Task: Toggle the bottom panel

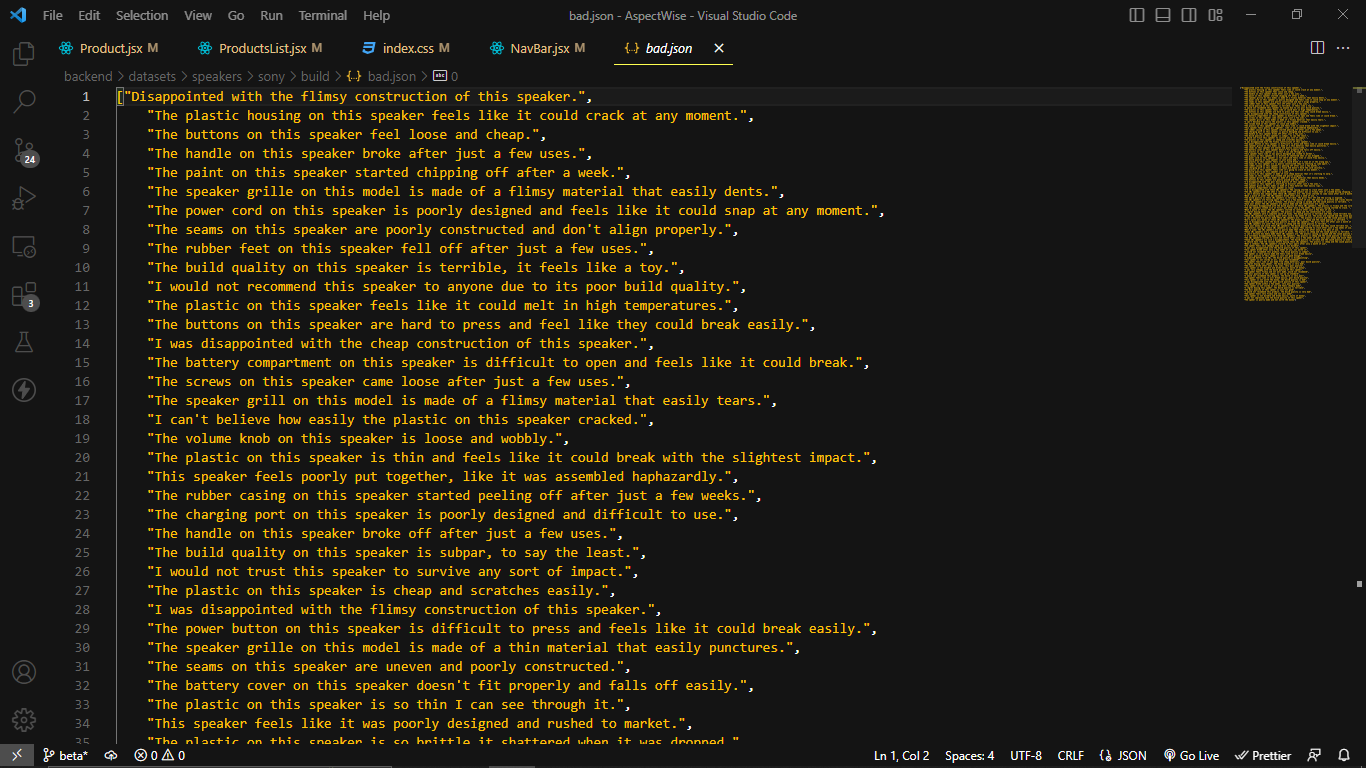Action: point(1163,15)
